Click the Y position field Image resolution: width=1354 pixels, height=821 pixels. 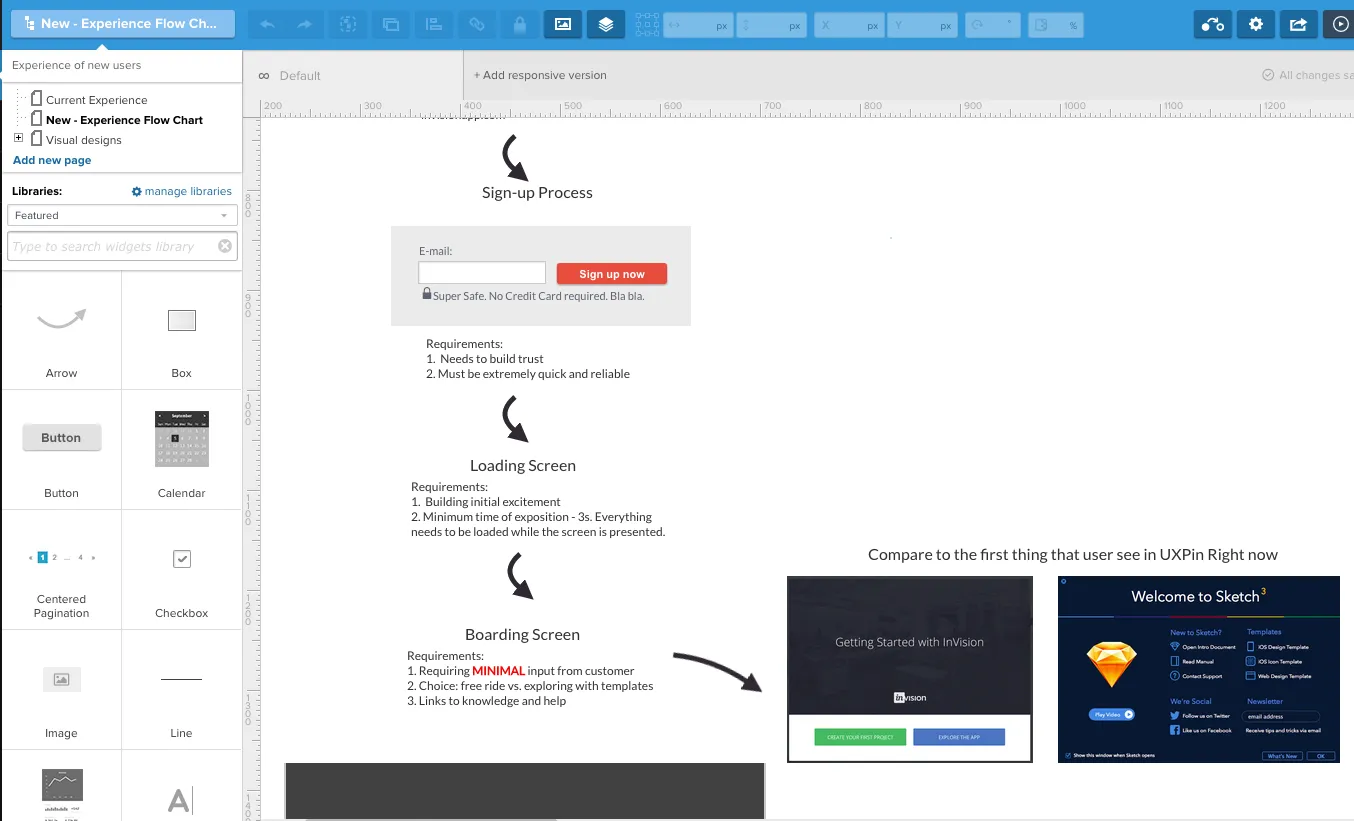pyautogui.click(x=922, y=25)
